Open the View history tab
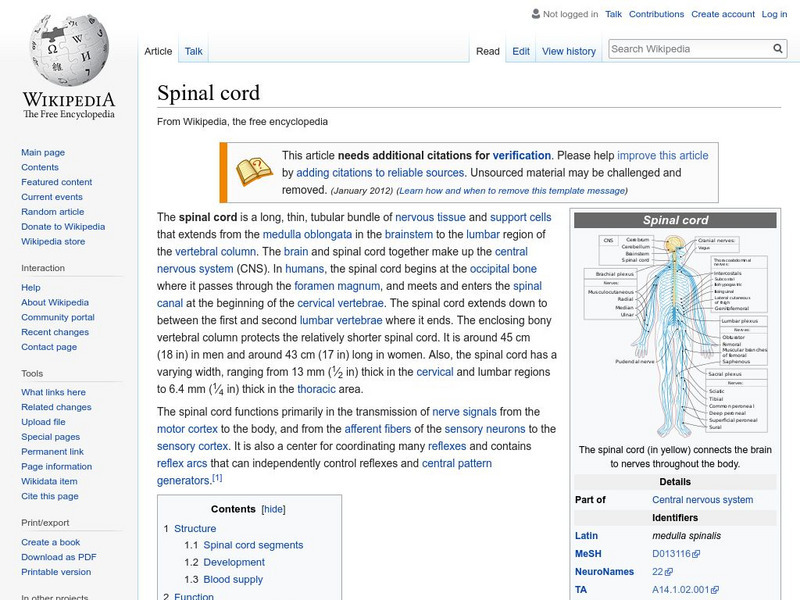The image size is (800, 600). point(569,51)
